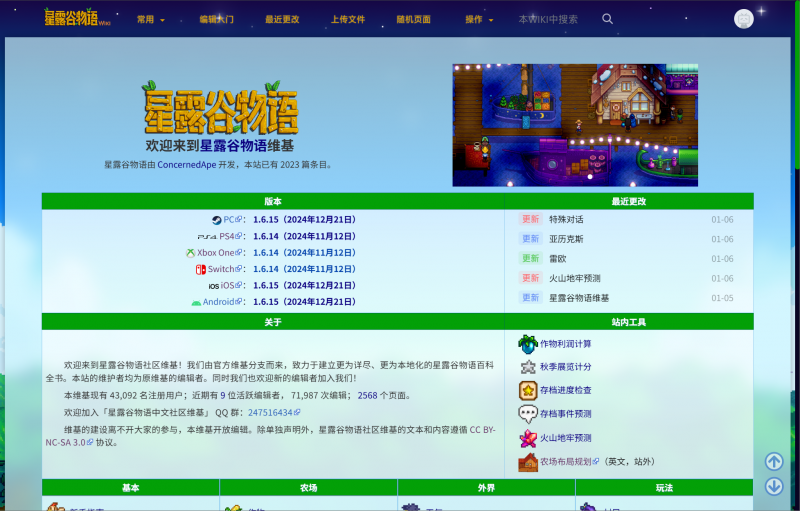Open the user avatar icon

[x=743, y=19]
